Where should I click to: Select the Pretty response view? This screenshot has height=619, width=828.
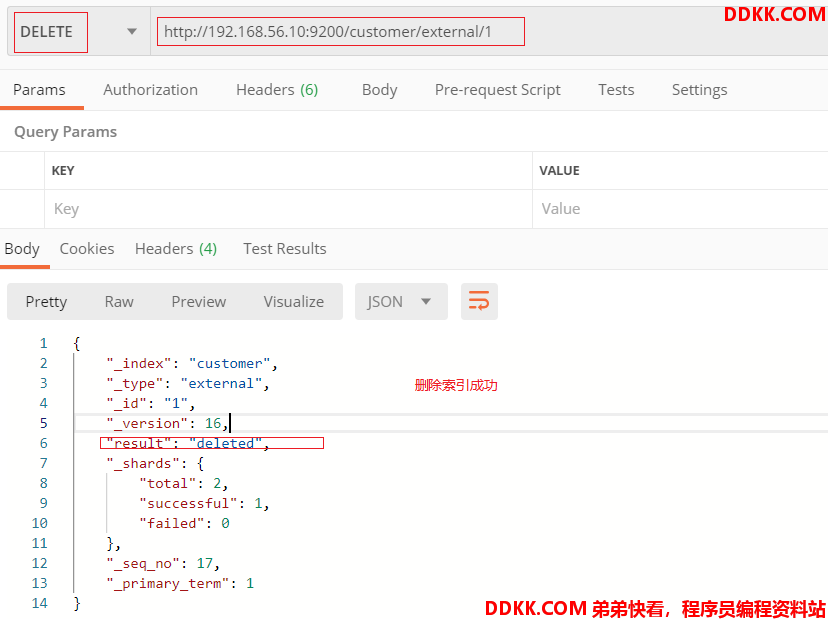tap(46, 302)
